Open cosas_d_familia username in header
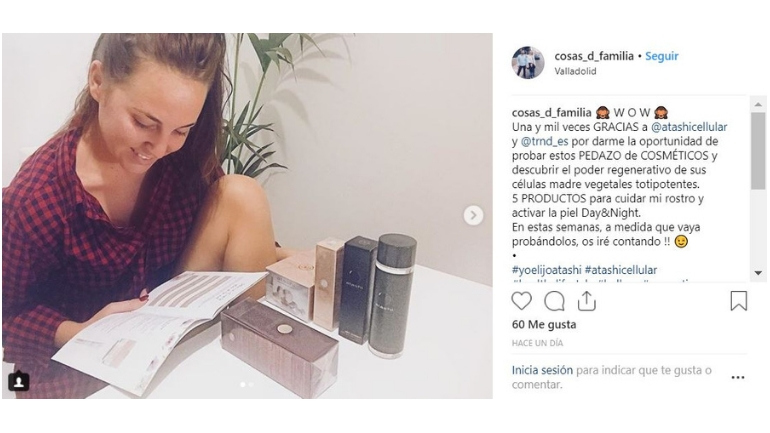 click(594, 56)
